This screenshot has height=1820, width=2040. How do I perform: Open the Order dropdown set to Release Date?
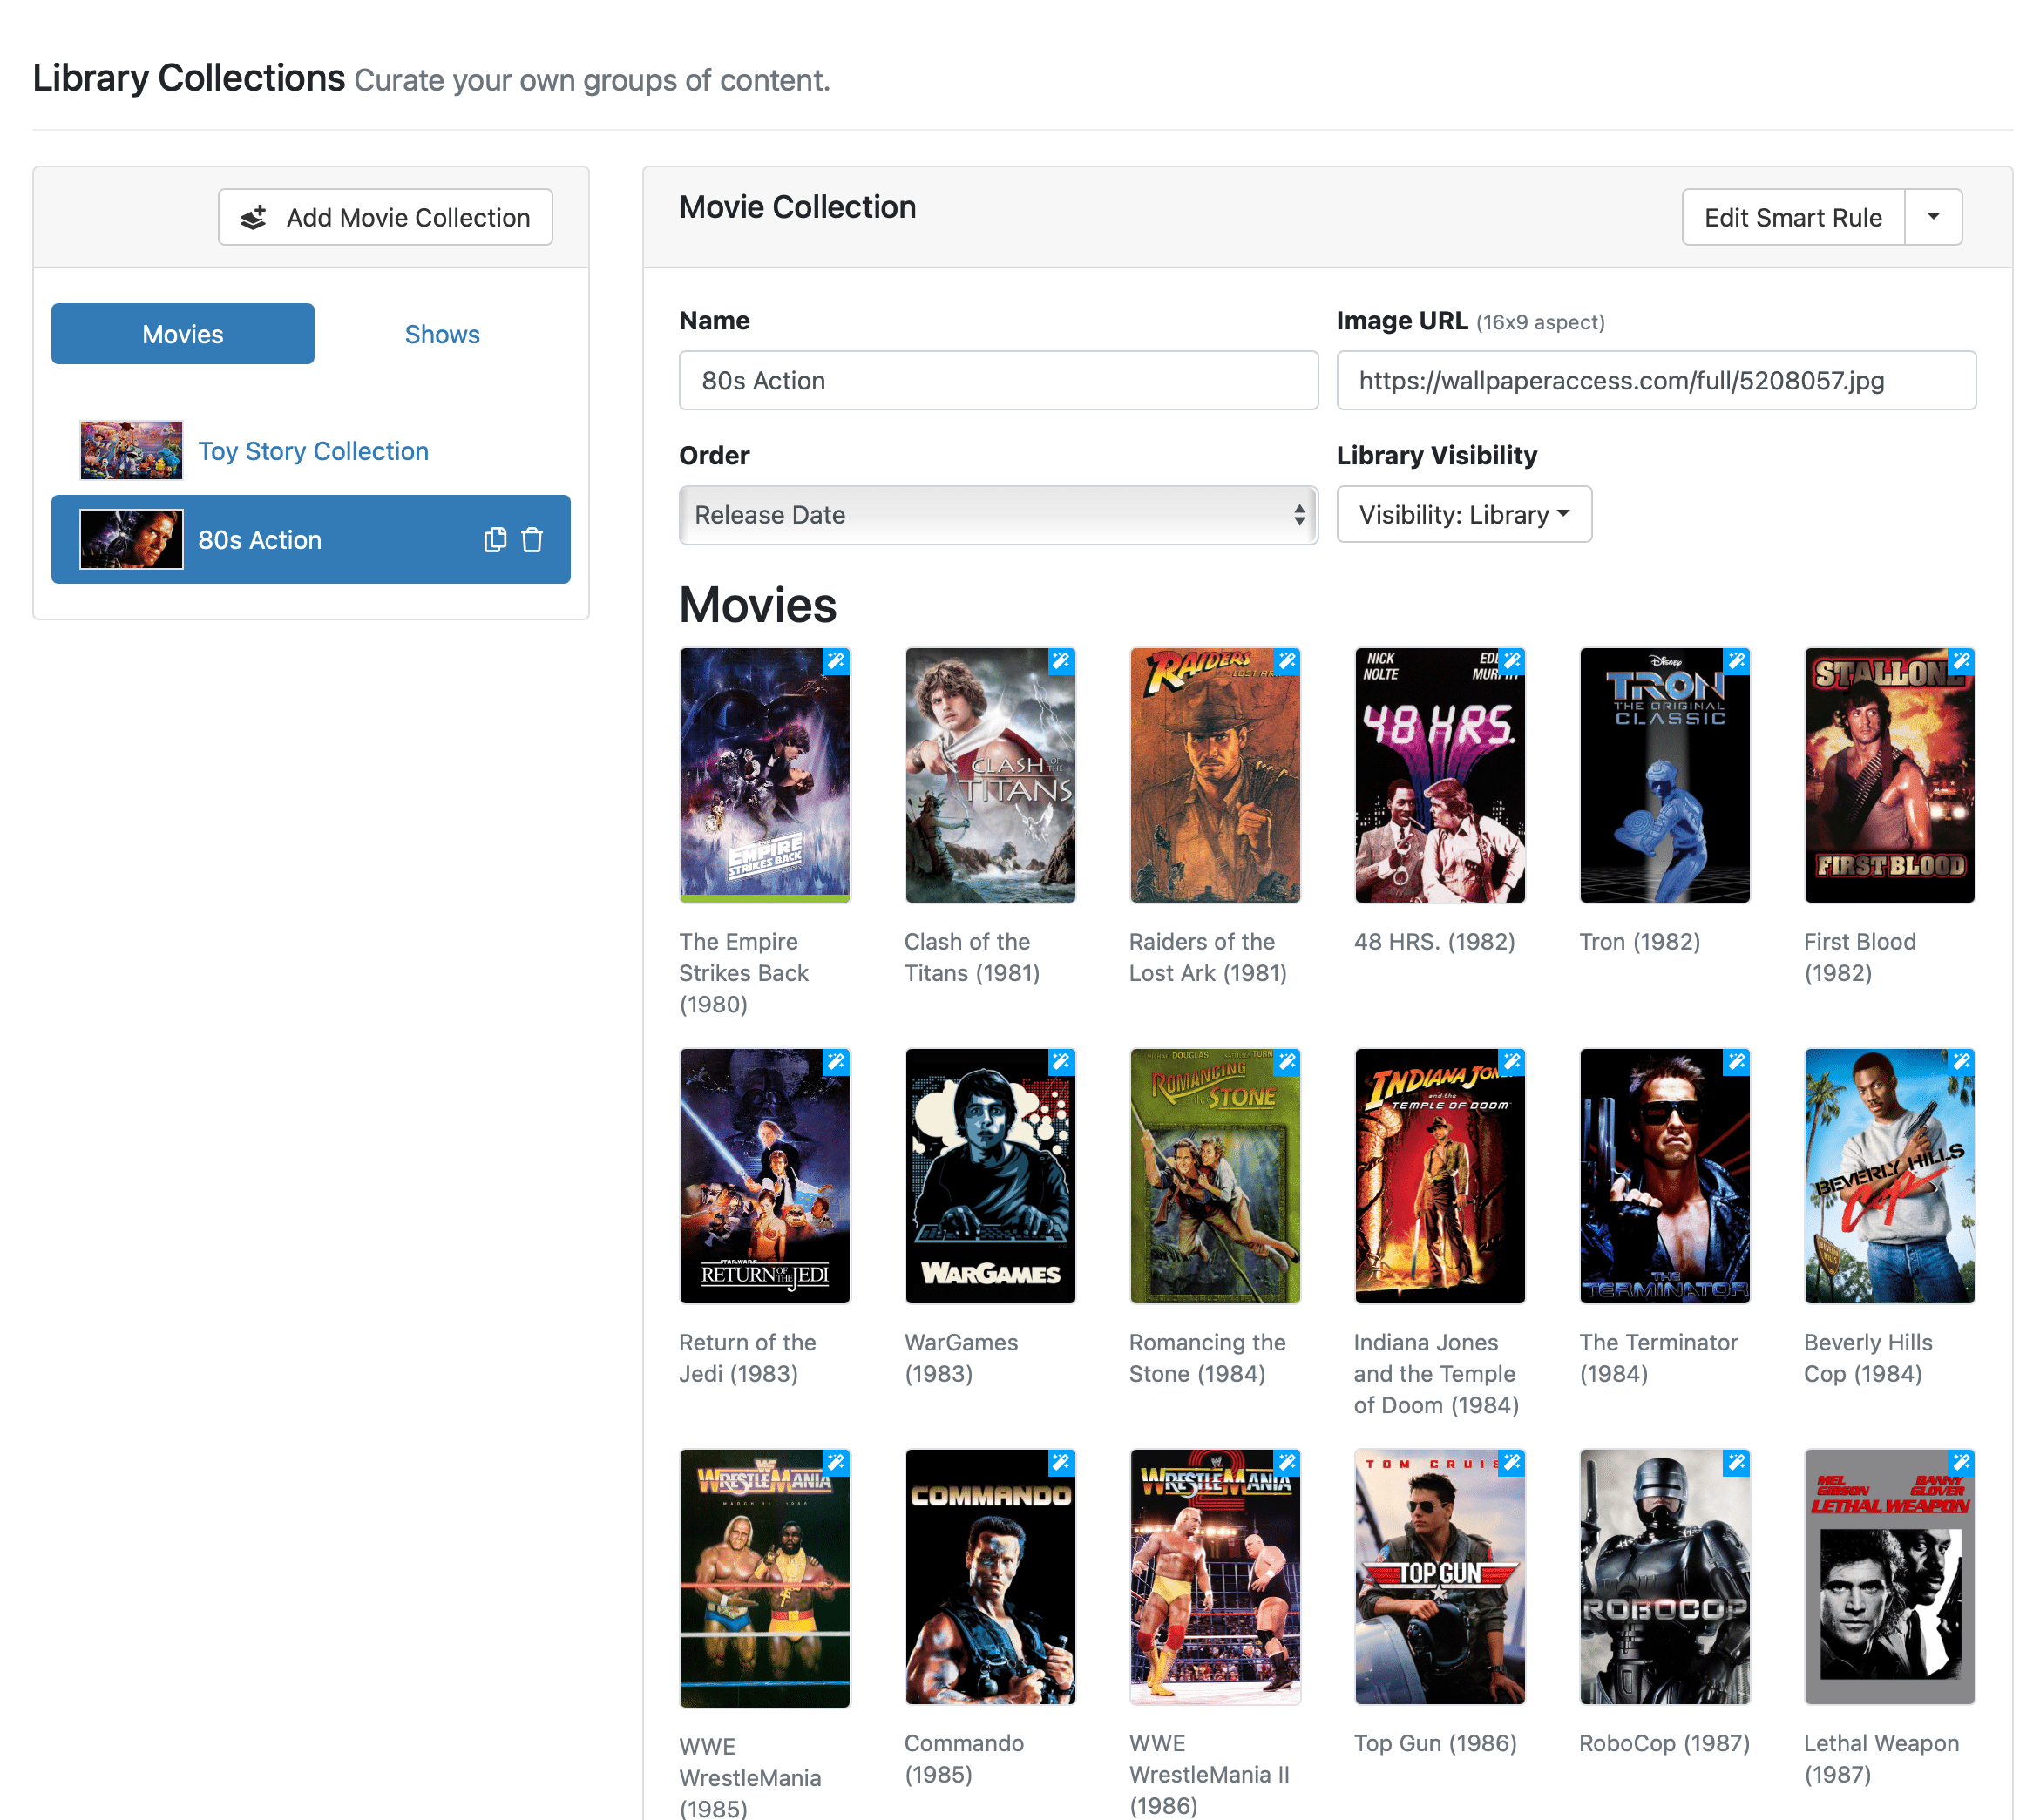(x=997, y=515)
